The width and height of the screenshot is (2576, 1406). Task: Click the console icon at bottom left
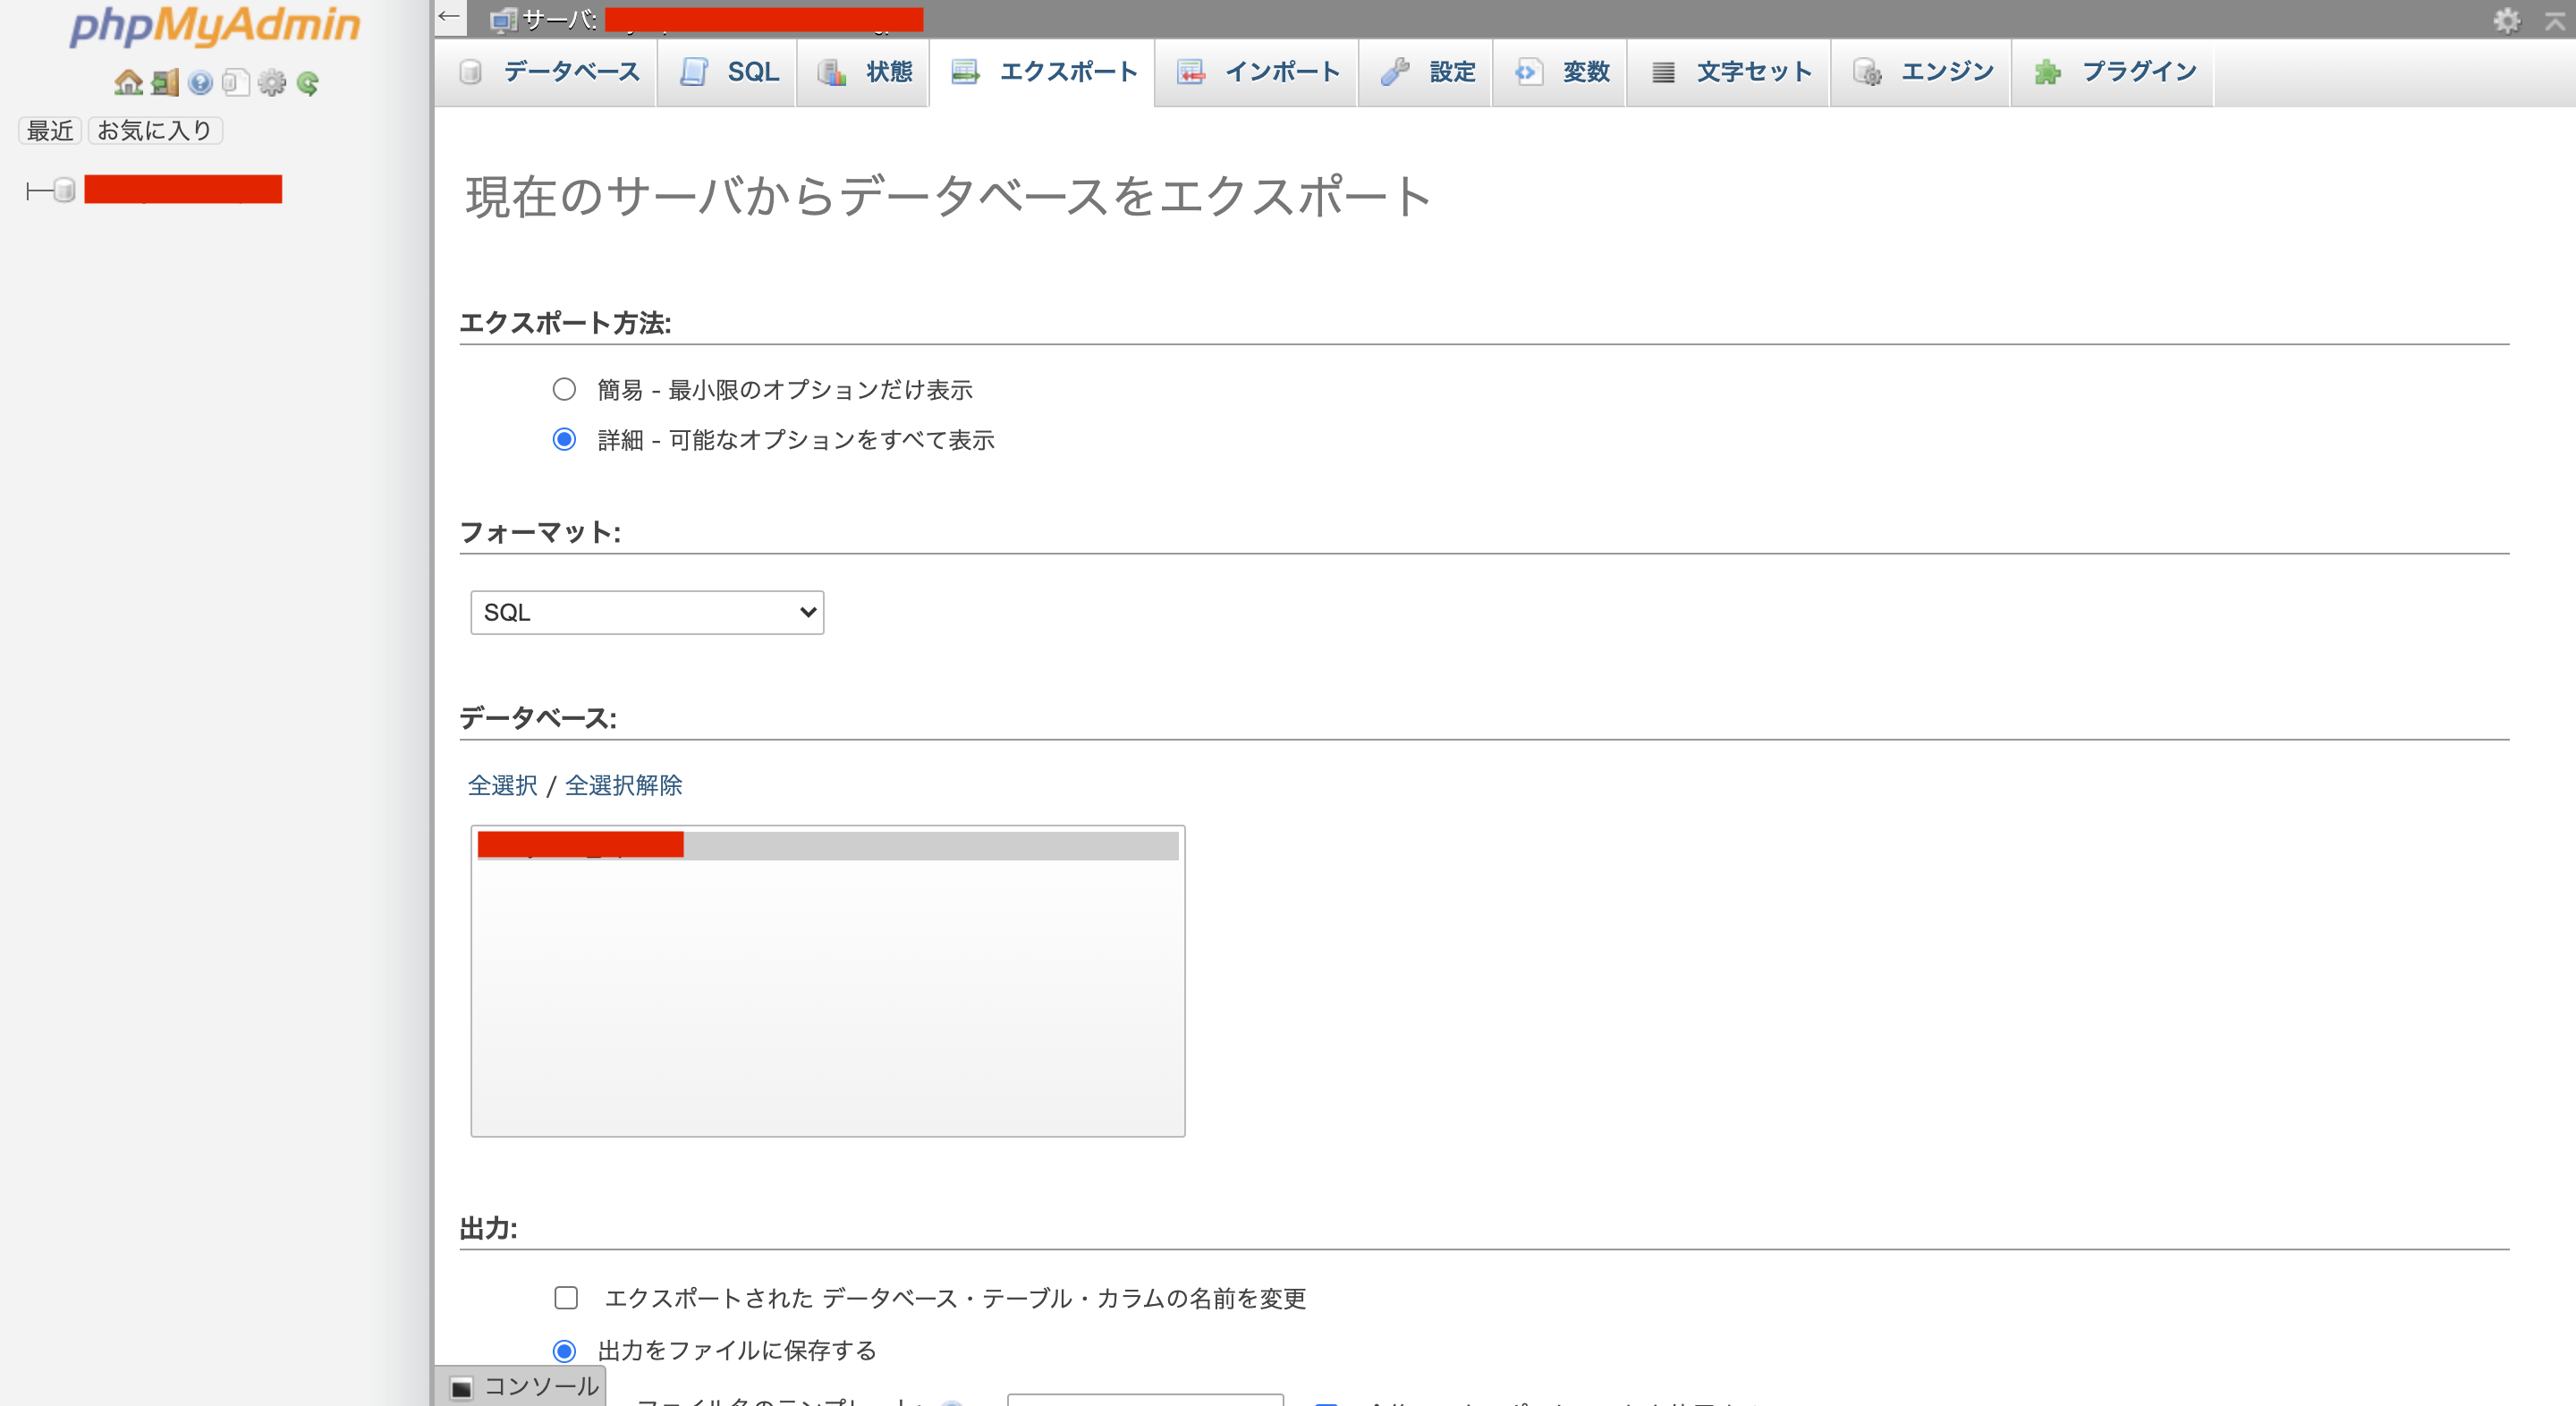click(462, 1387)
